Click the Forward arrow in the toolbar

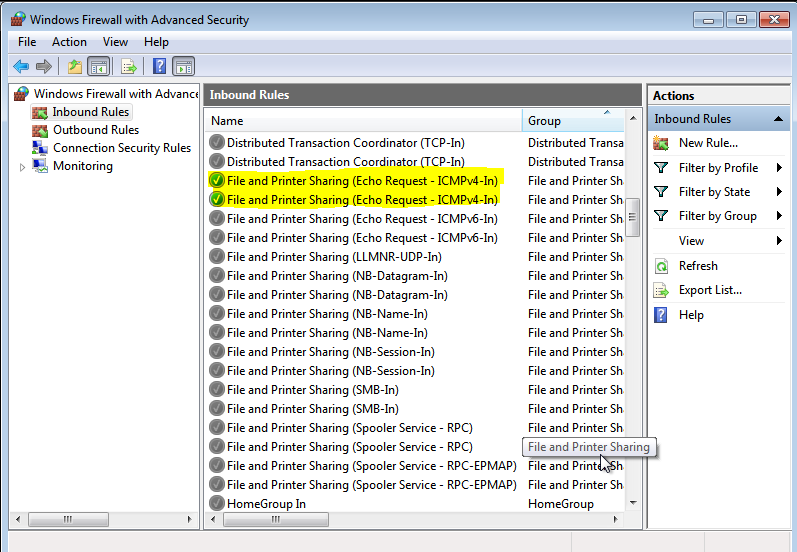(x=44, y=66)
